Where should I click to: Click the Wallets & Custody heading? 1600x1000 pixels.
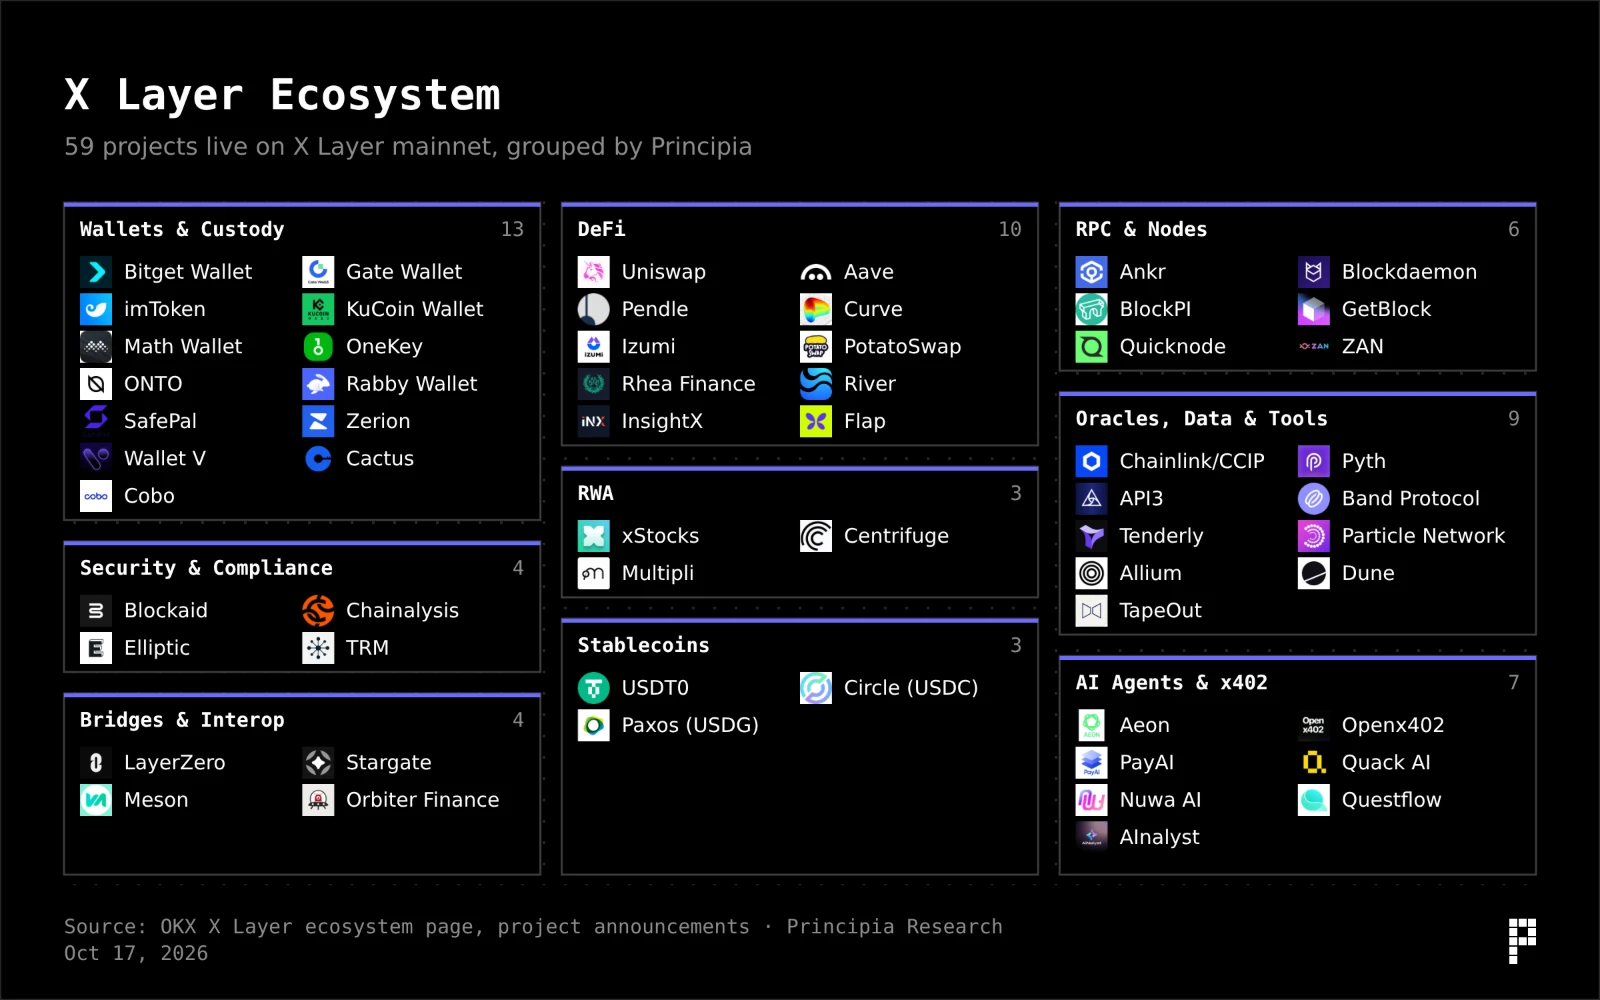coord(182,229)
